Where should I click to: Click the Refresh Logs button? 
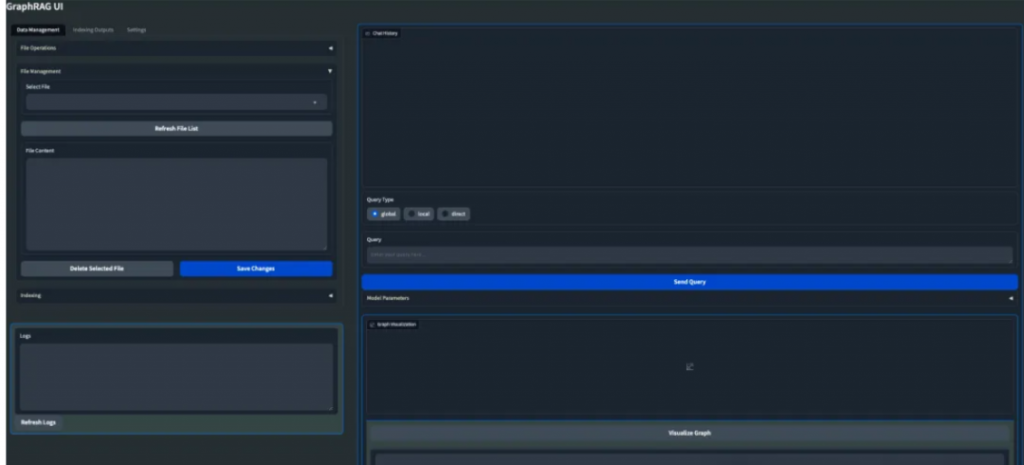pyautogui.click(x=39, y=423)
